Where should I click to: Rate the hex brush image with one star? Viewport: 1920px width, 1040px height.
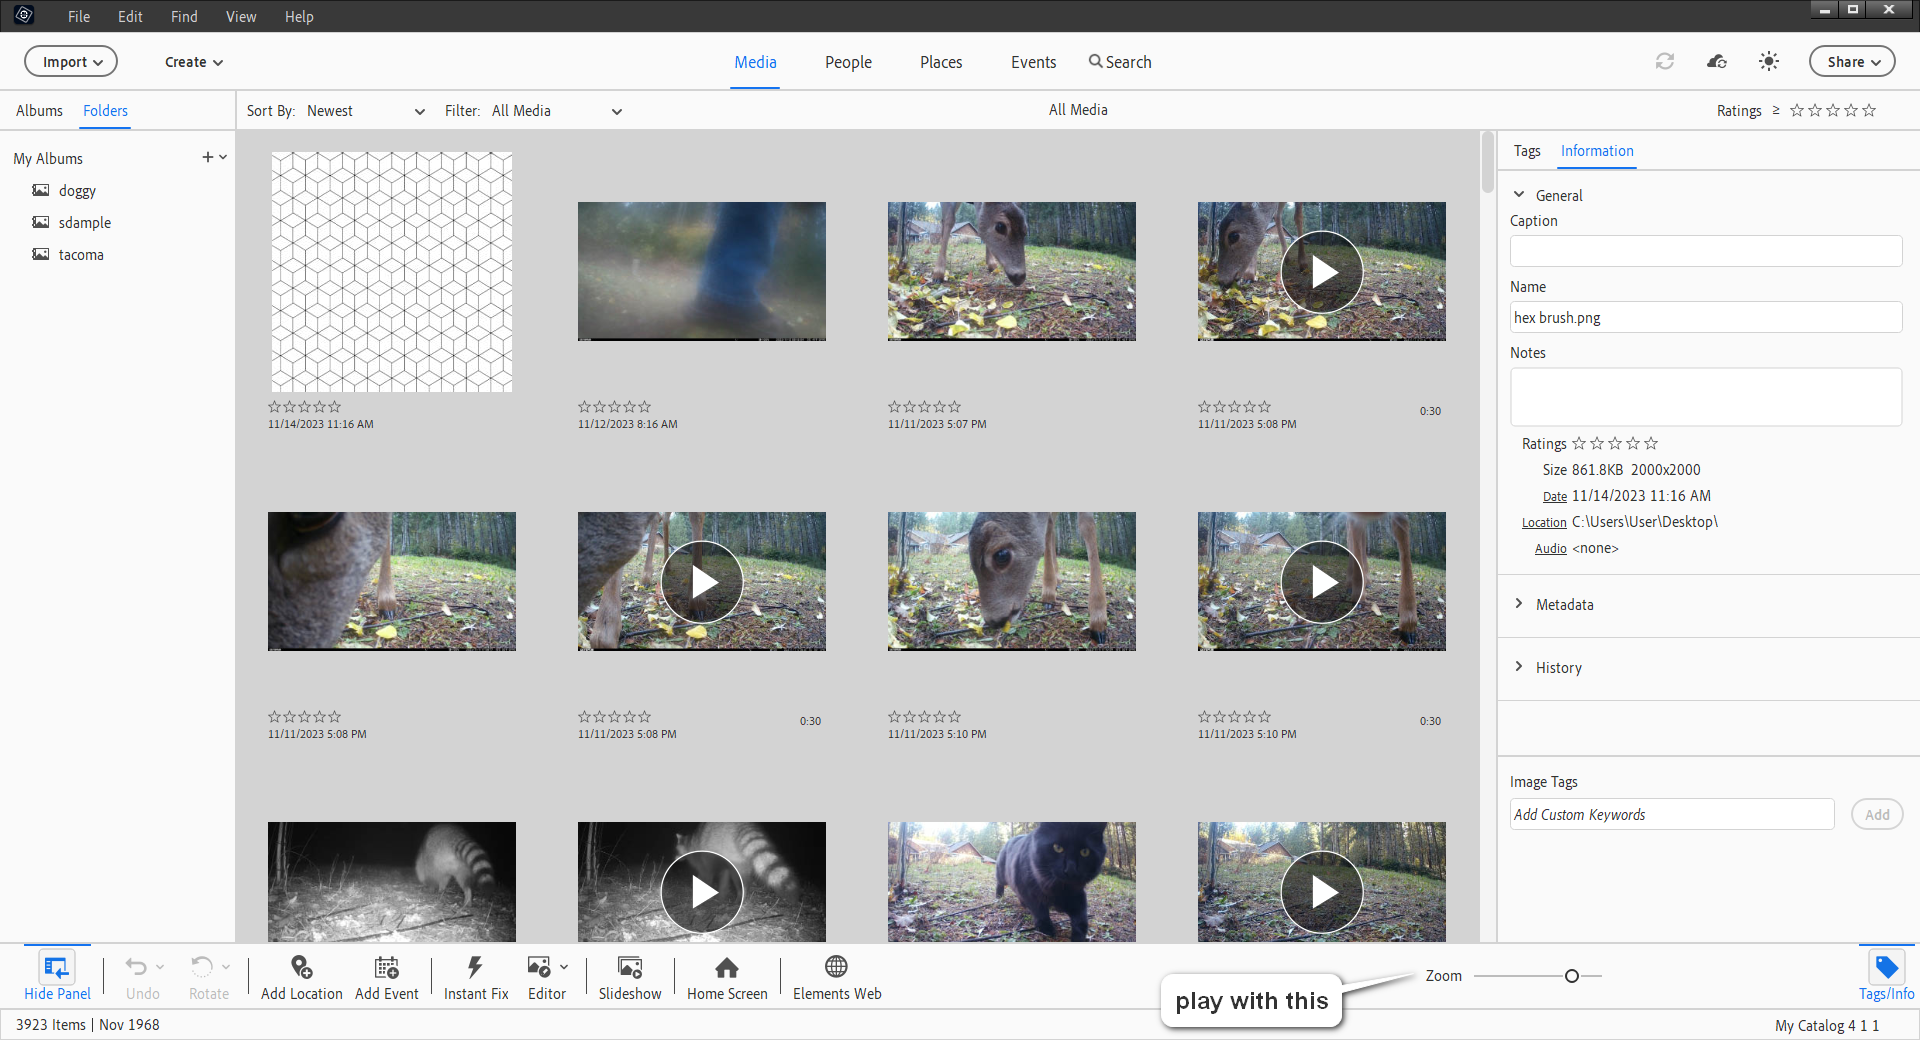point(271,407)
